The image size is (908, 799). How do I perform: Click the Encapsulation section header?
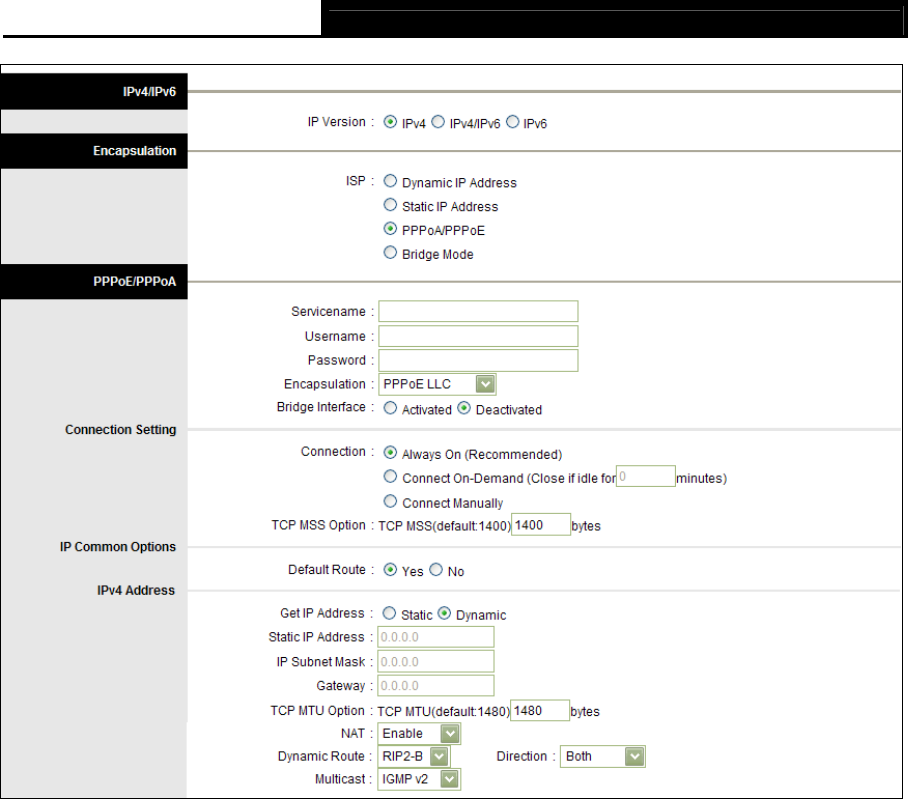click(94, 151)
